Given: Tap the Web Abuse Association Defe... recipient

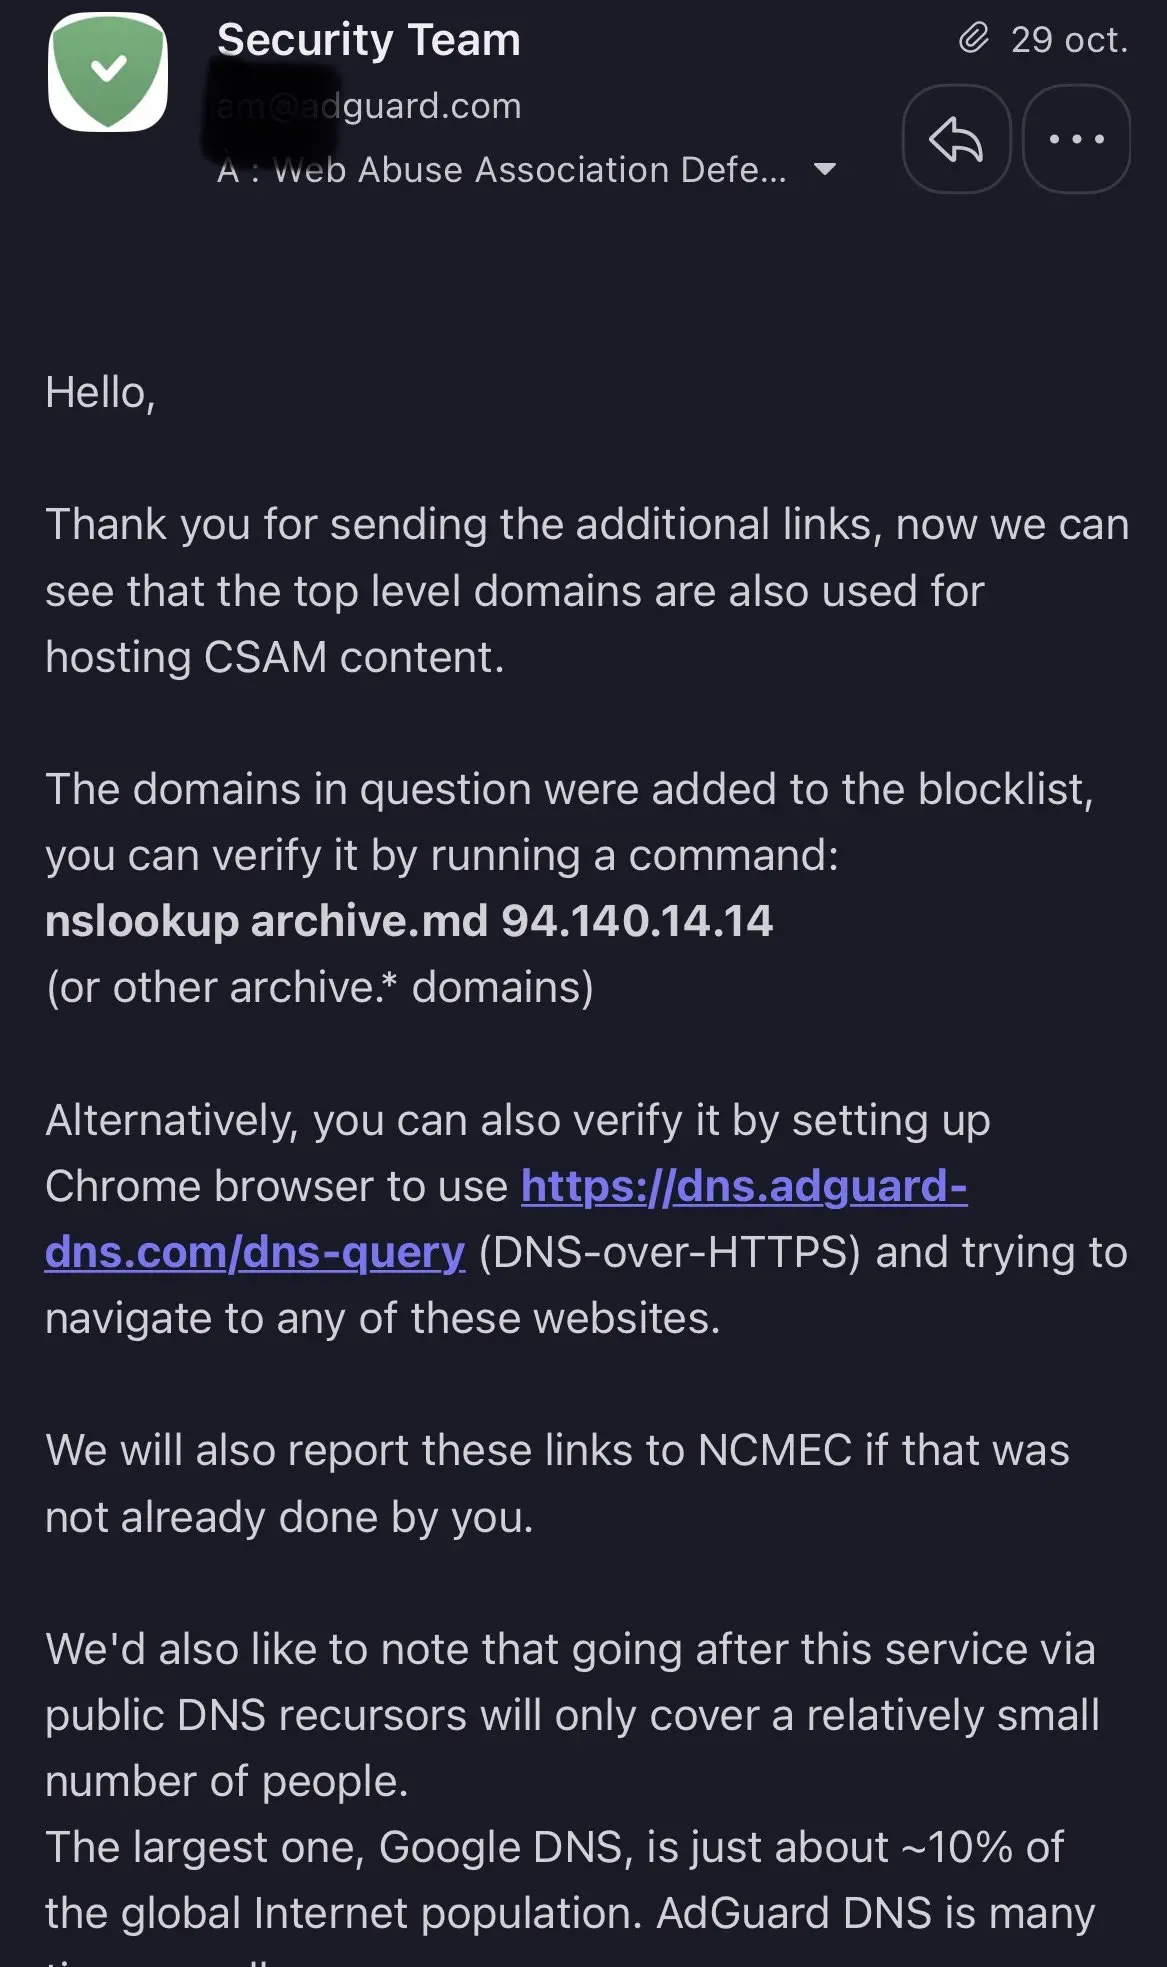Looking at the screenshot, I should pos(502,170).
